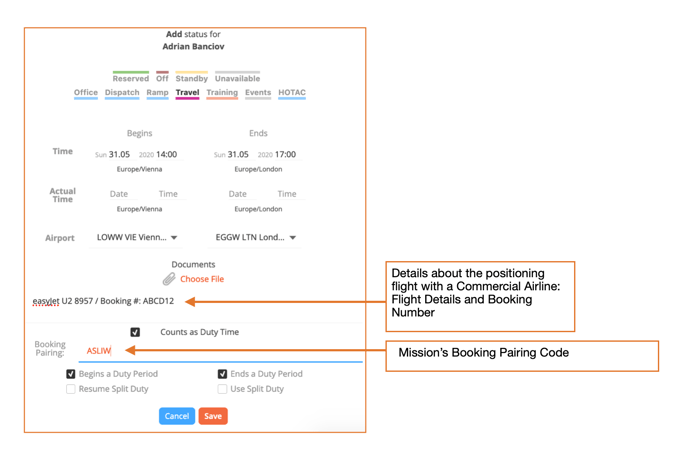Viewport: 688px width, 476px height.
Task: Open the LOWW VIE Vienna airport dropdown
Action: point(137,238)
